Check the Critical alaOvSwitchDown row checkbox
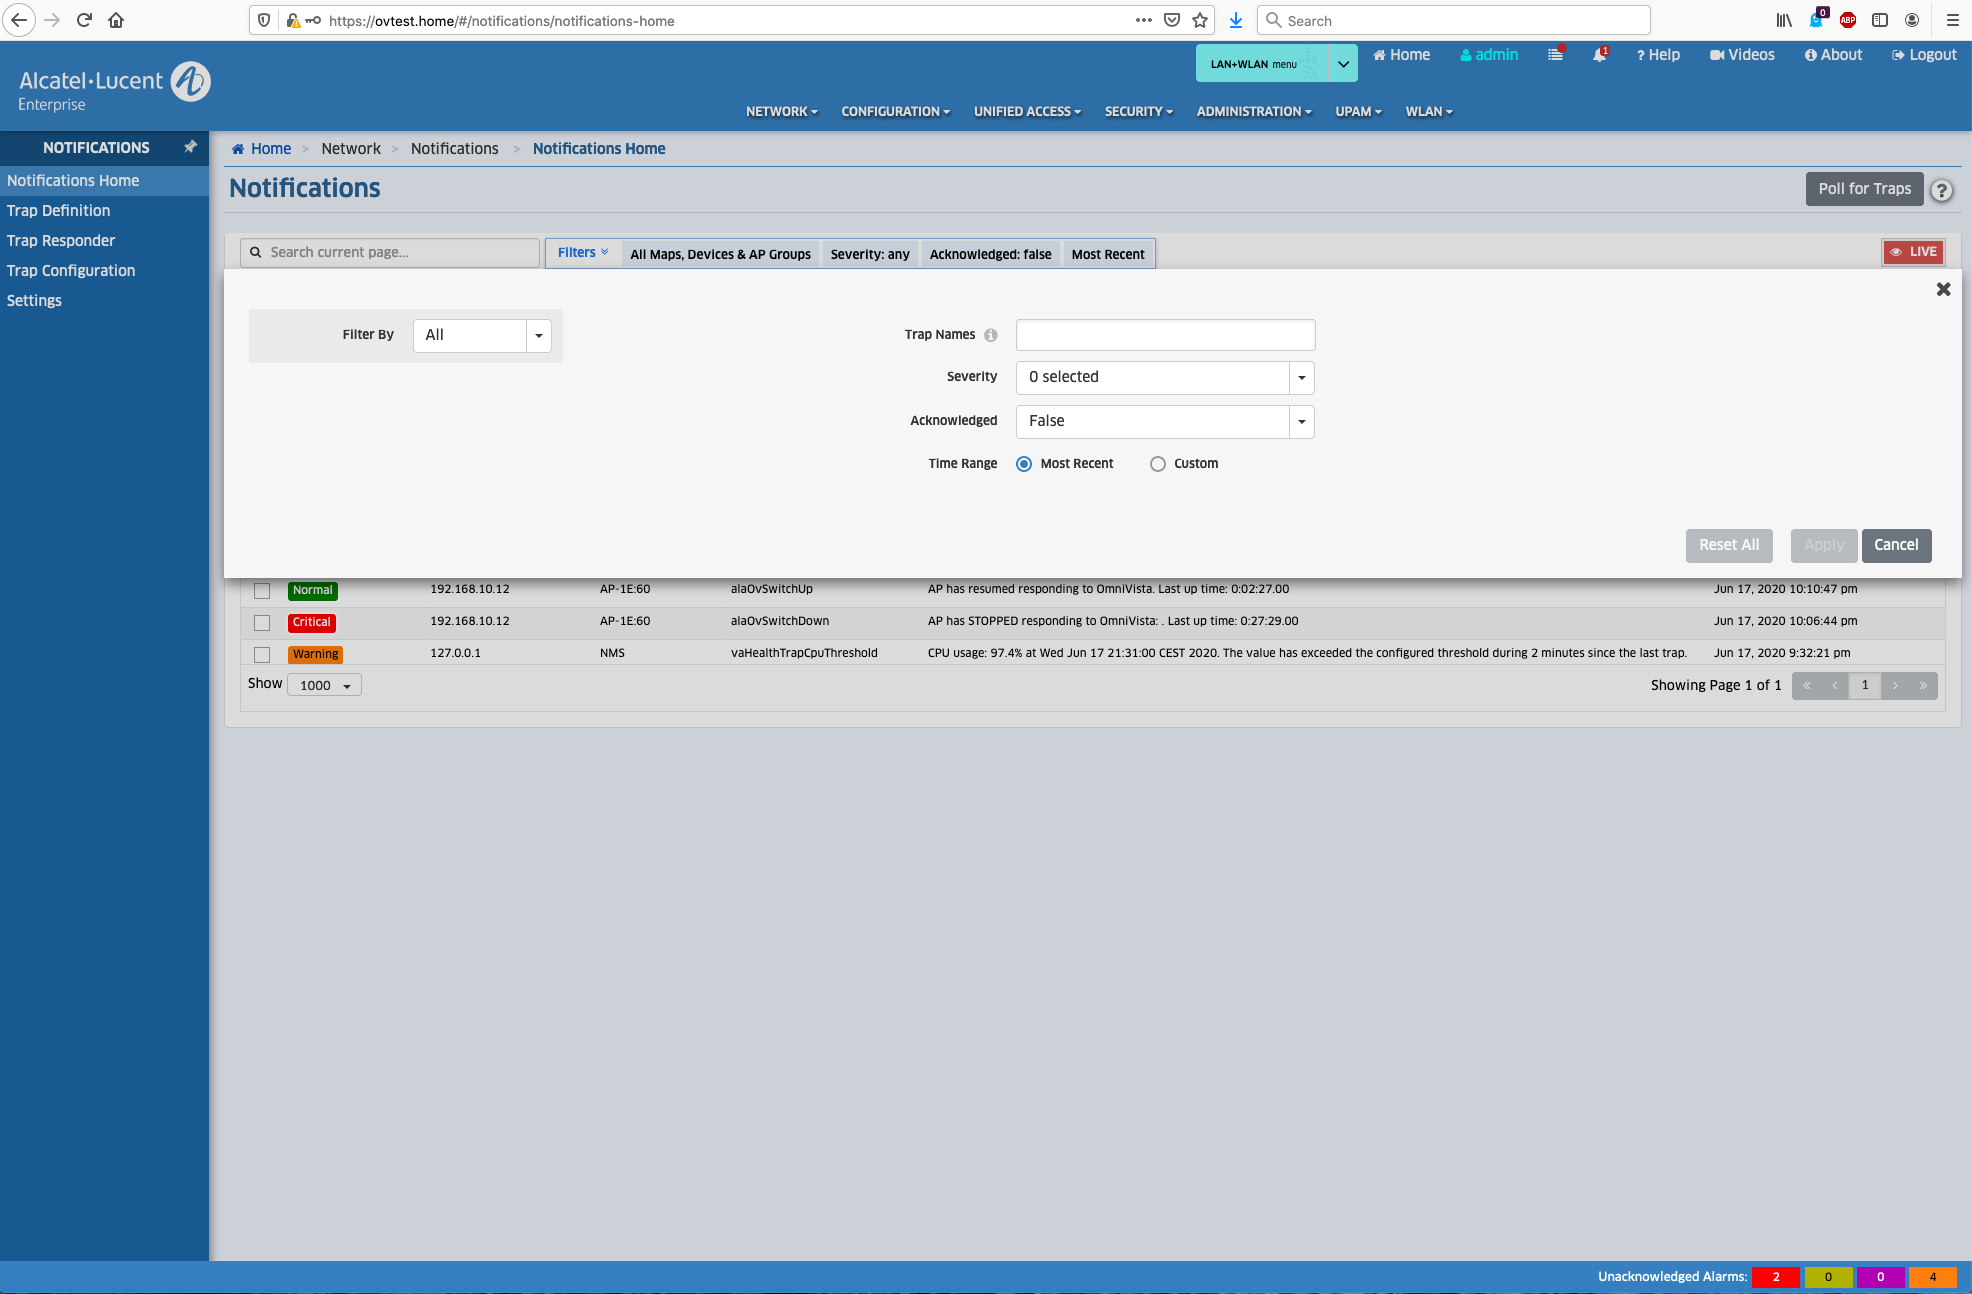 click(262, 622)
